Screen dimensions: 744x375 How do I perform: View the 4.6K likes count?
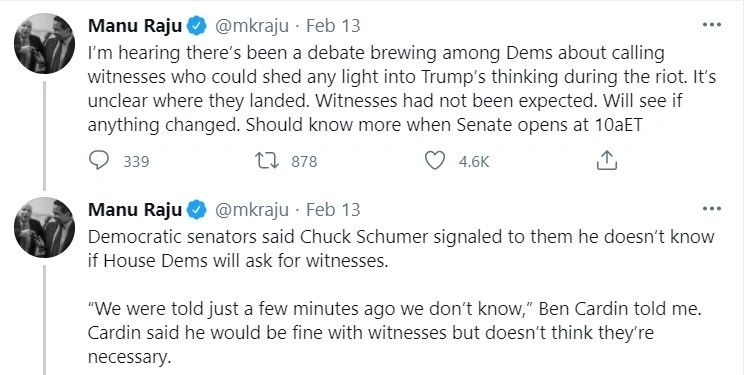click(474, 161)
